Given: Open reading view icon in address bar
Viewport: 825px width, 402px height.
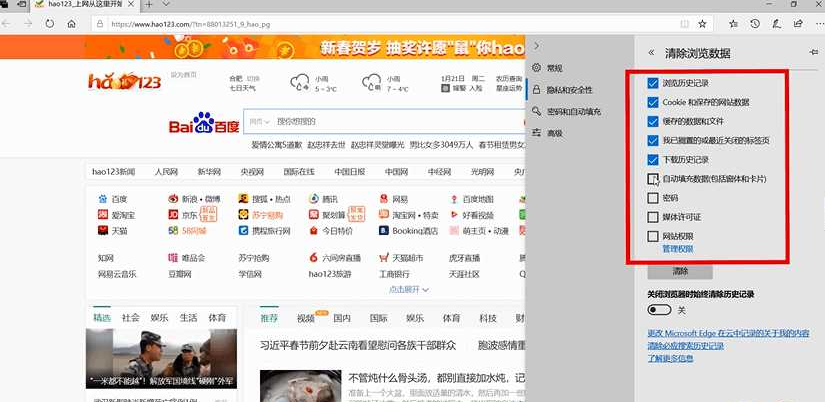Looking at the screenshot, I should [685, 24].
